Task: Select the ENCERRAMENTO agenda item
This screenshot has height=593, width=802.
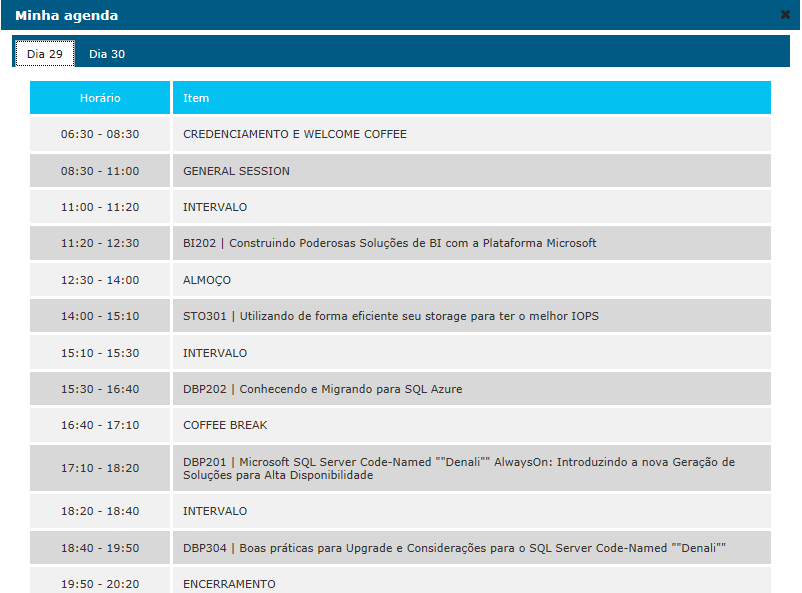Action: pyautogui.click(x=229, y=583)
